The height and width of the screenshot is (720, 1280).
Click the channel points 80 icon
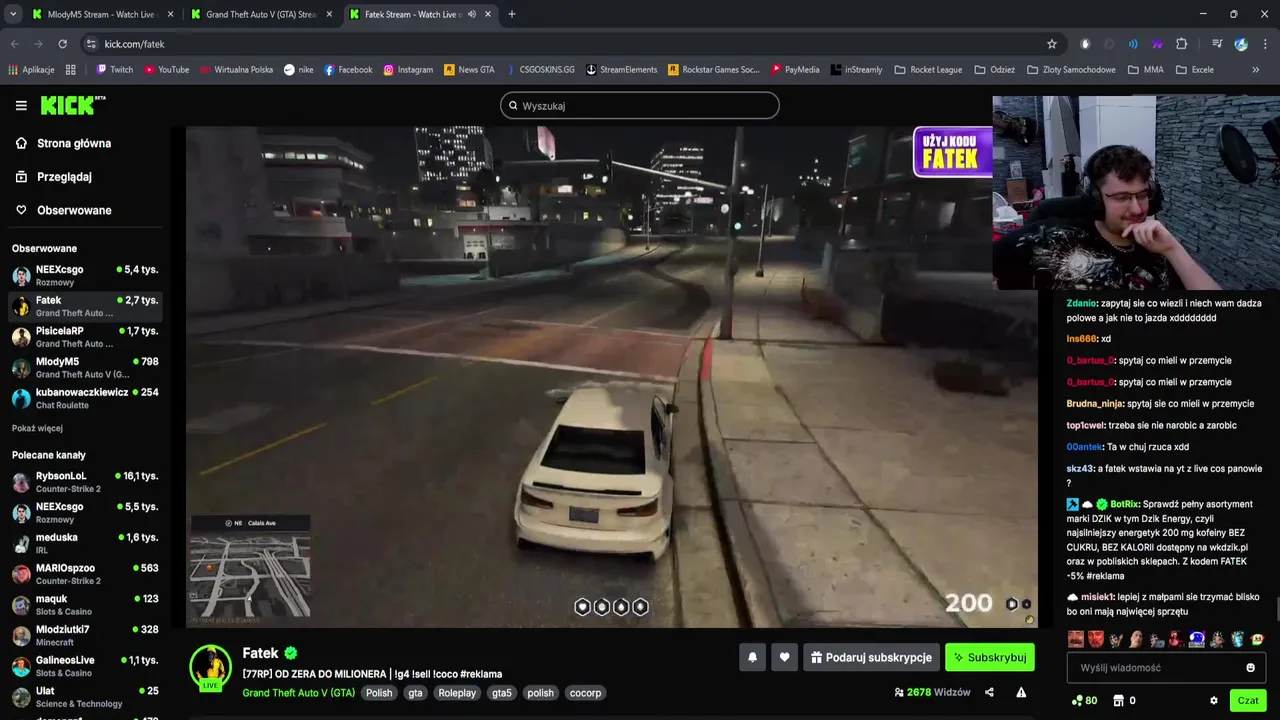tap(1084, 701)
